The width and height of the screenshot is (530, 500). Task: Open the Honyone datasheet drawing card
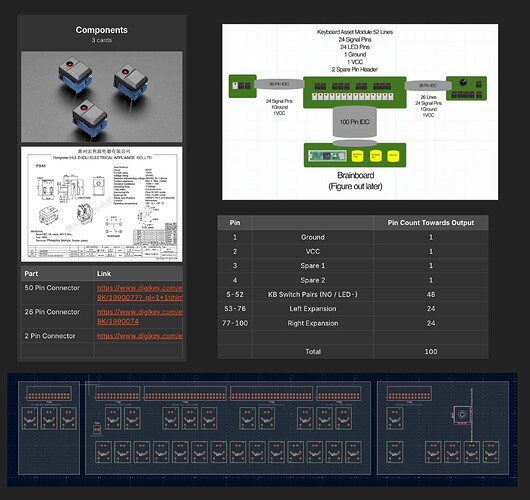tap(102, 204)
